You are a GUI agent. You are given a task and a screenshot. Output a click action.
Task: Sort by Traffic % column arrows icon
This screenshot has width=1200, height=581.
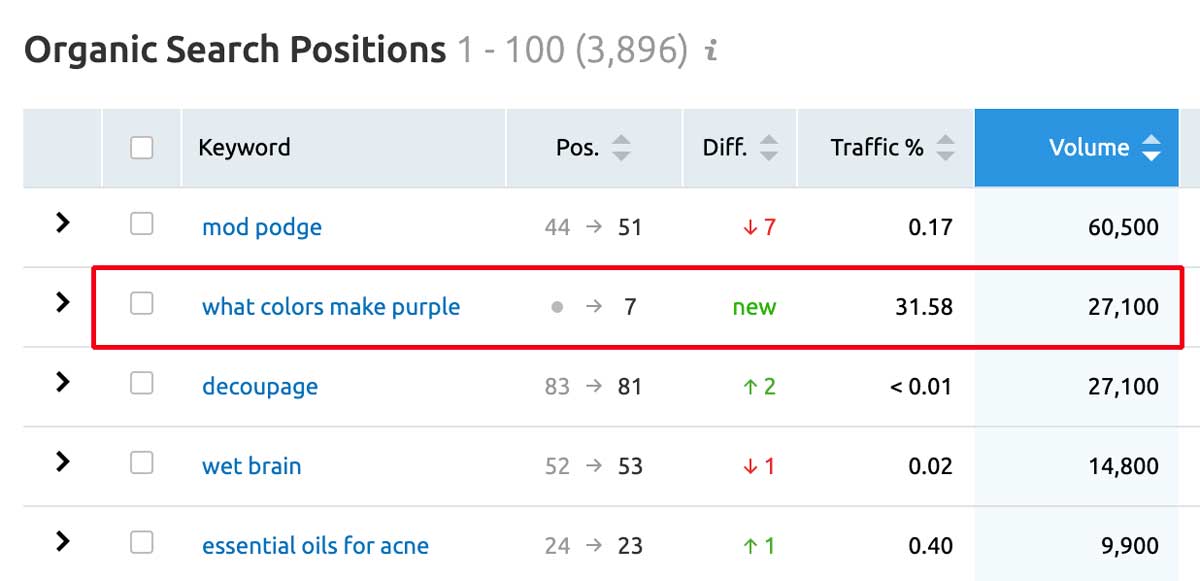tap(945, 148)
